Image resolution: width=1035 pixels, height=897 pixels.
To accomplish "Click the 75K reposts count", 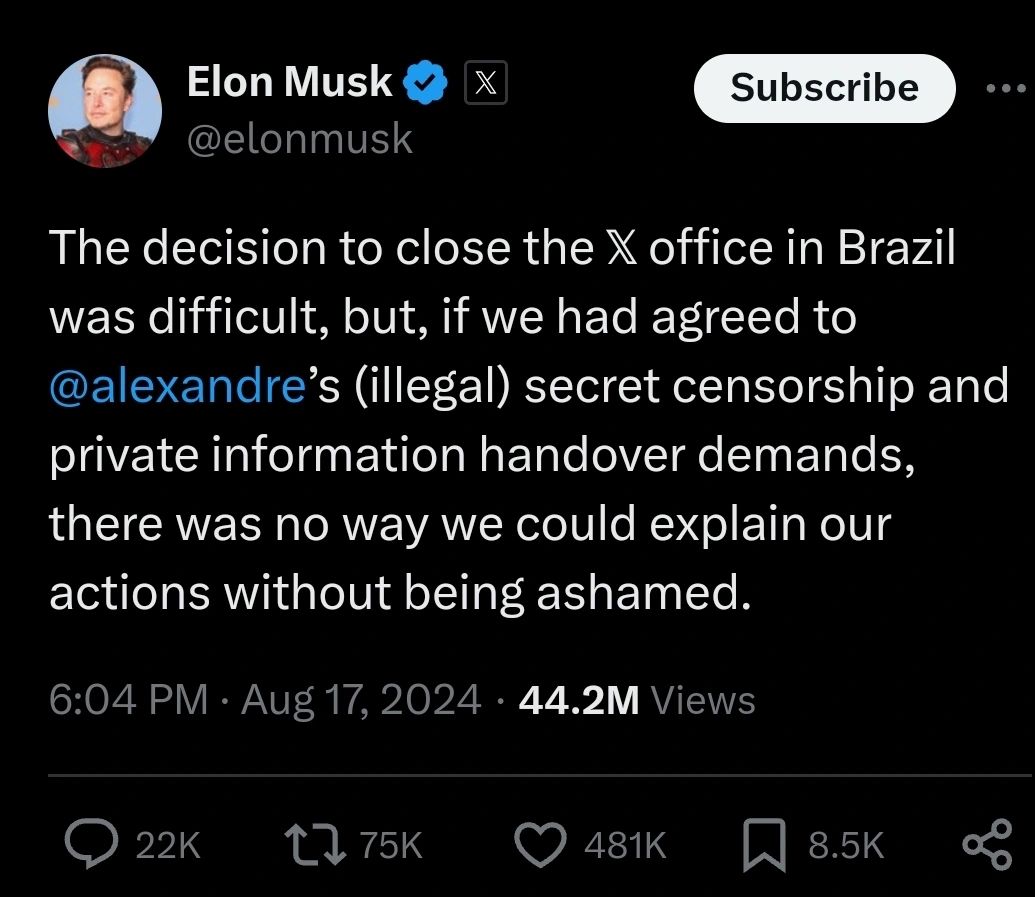I will click(390, 845).
